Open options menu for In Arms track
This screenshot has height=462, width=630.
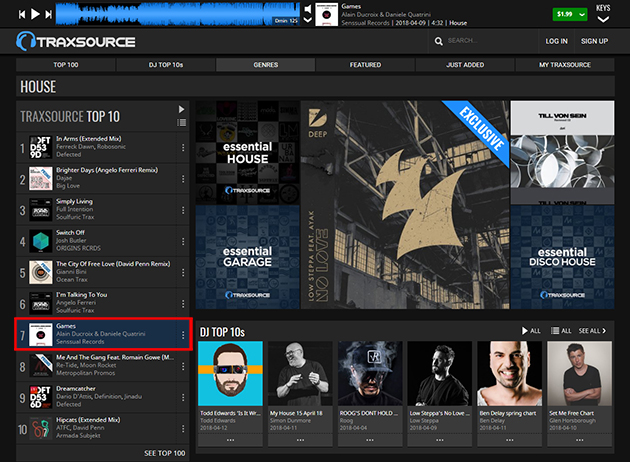183,147
